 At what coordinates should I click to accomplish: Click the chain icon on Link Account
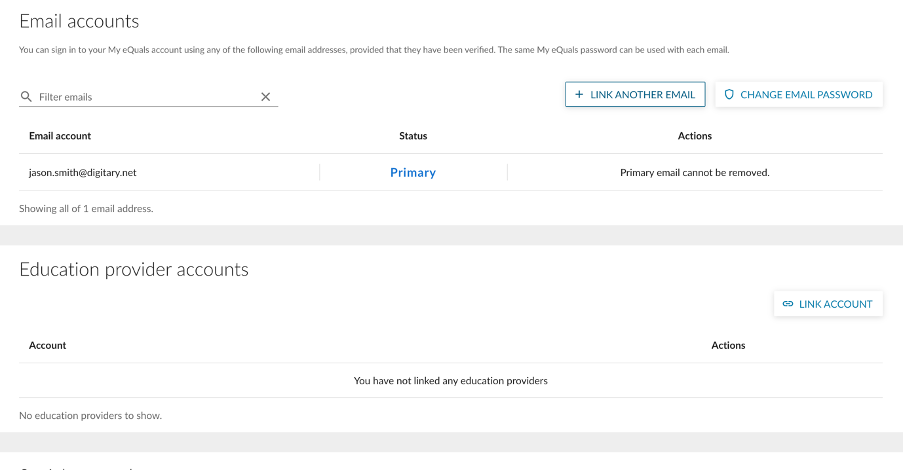[x=788, y=304]
